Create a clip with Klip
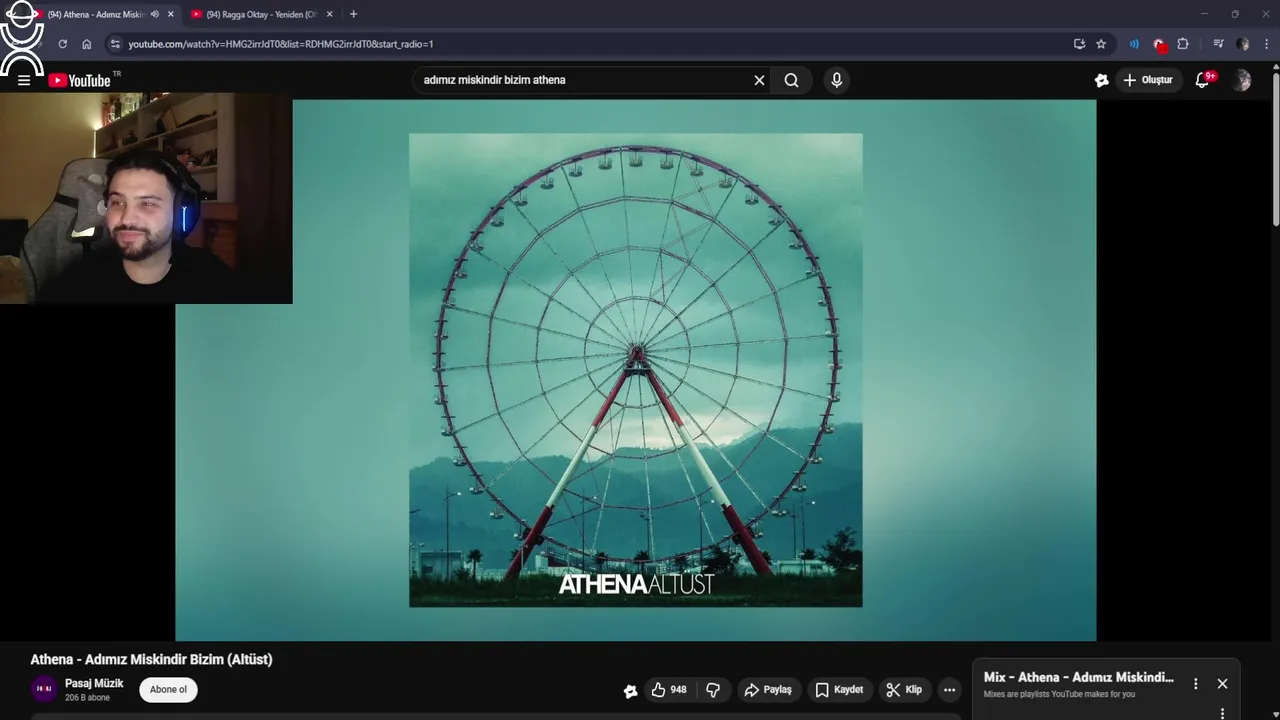Viewport: 1280px width, 720px height. point(904,690)
